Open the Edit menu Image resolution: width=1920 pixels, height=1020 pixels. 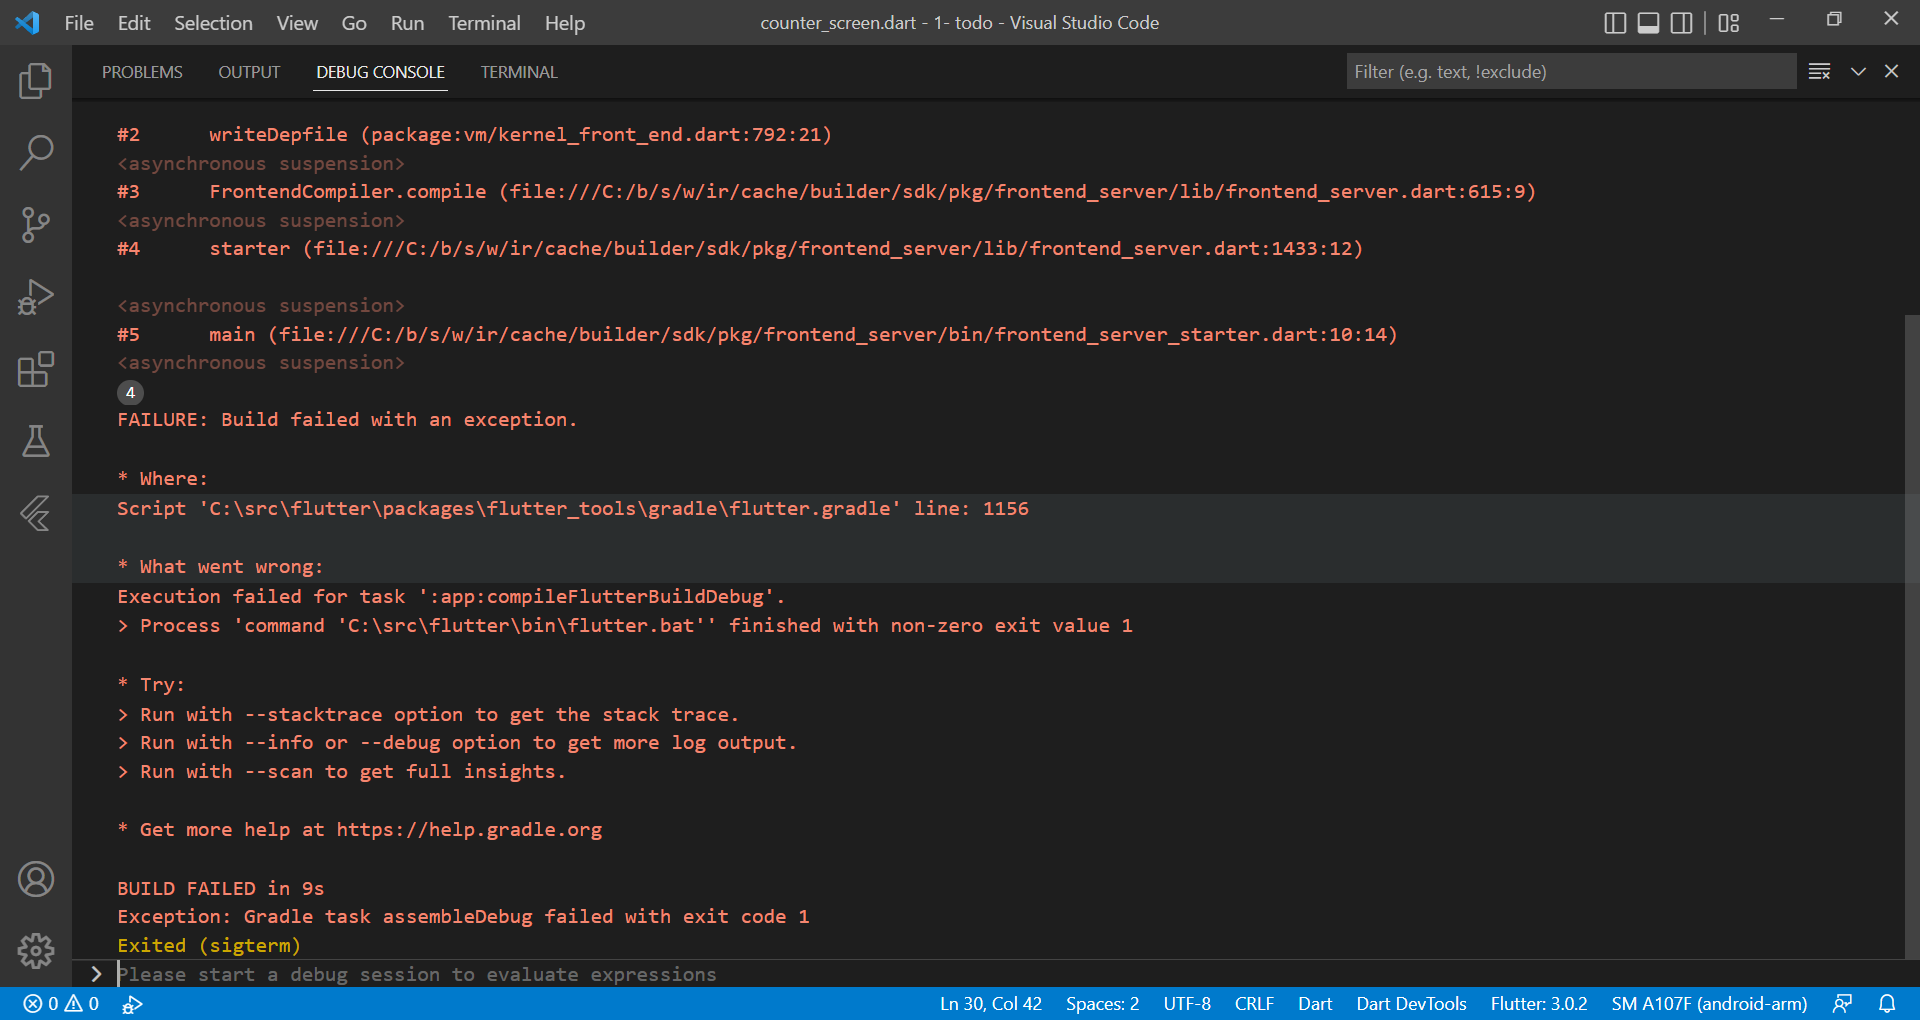[134, 23]
